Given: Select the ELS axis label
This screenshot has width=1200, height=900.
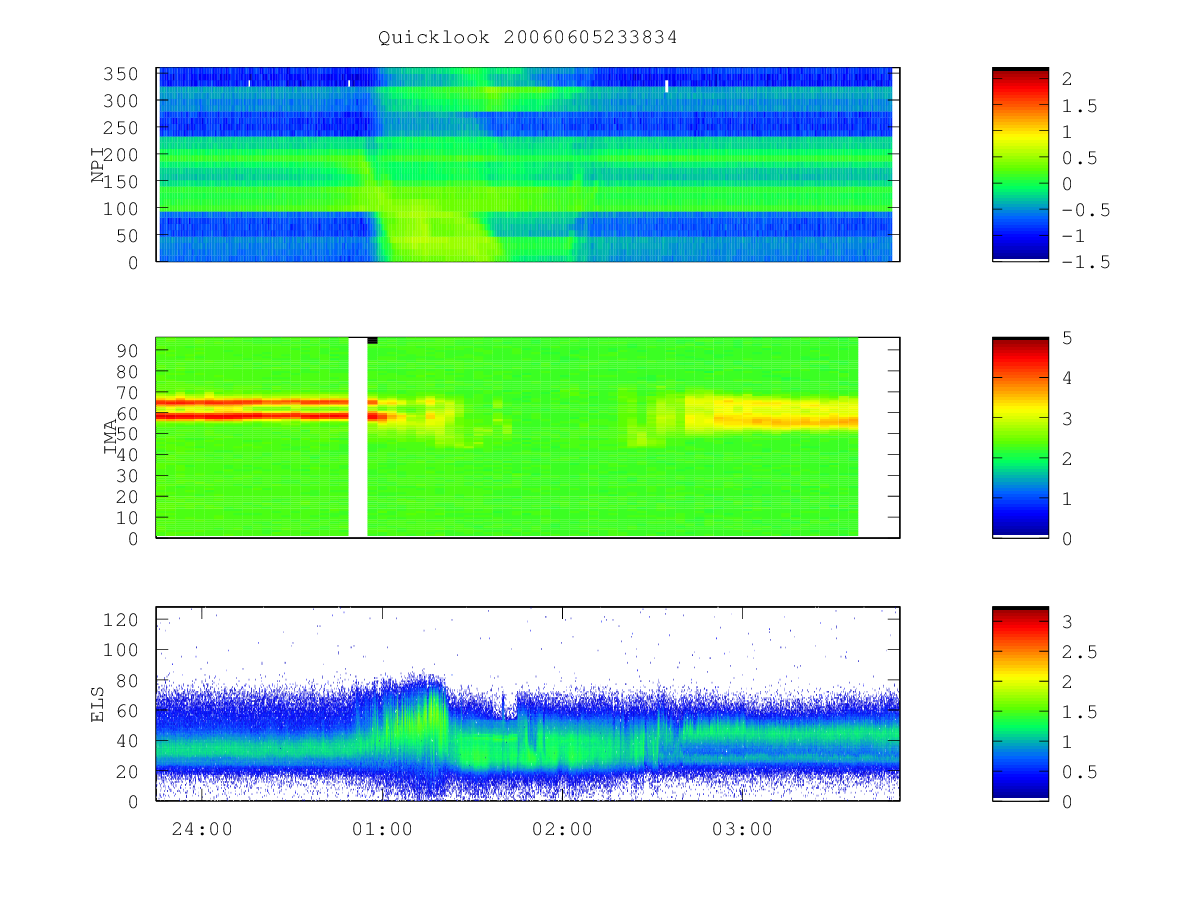Looking at the screenshot, I should tap(98, 704).
